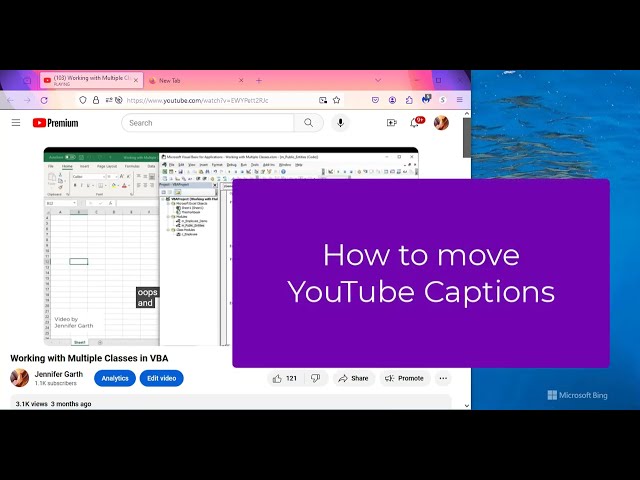Click the browser forward arrow
Screen dimensions: 640x480
[27, 100]
